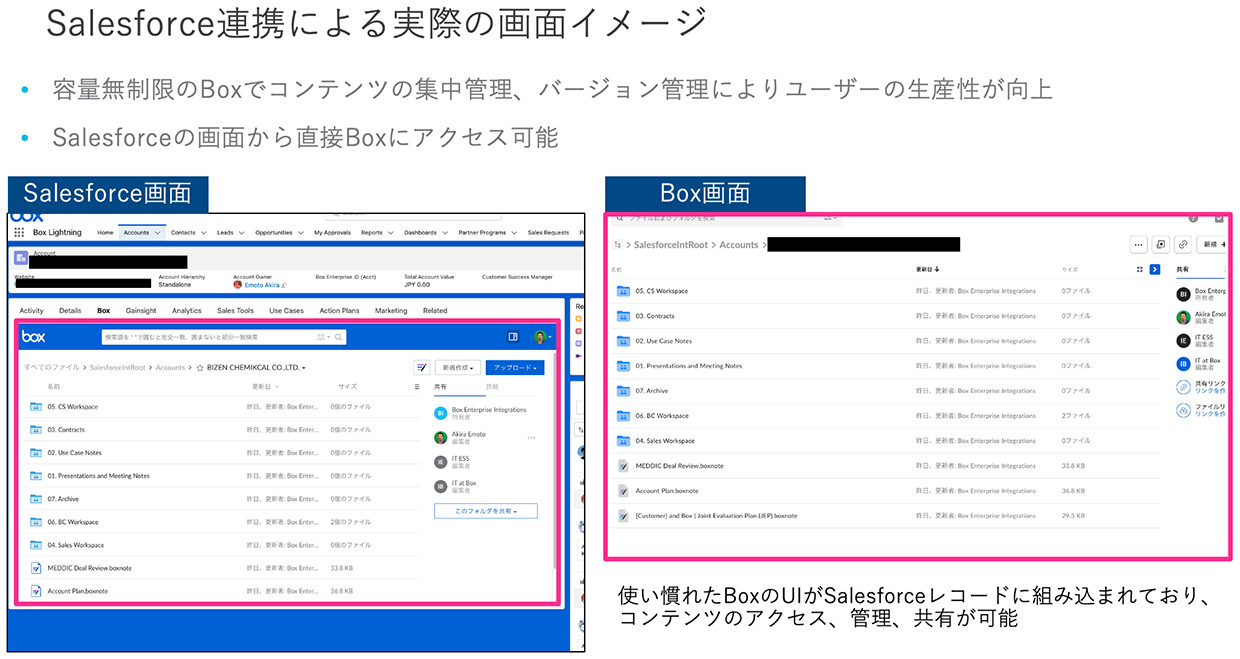Click the square icon button left of the link button
Screen dimensions: 1240x659
(x=1161, y=244)
